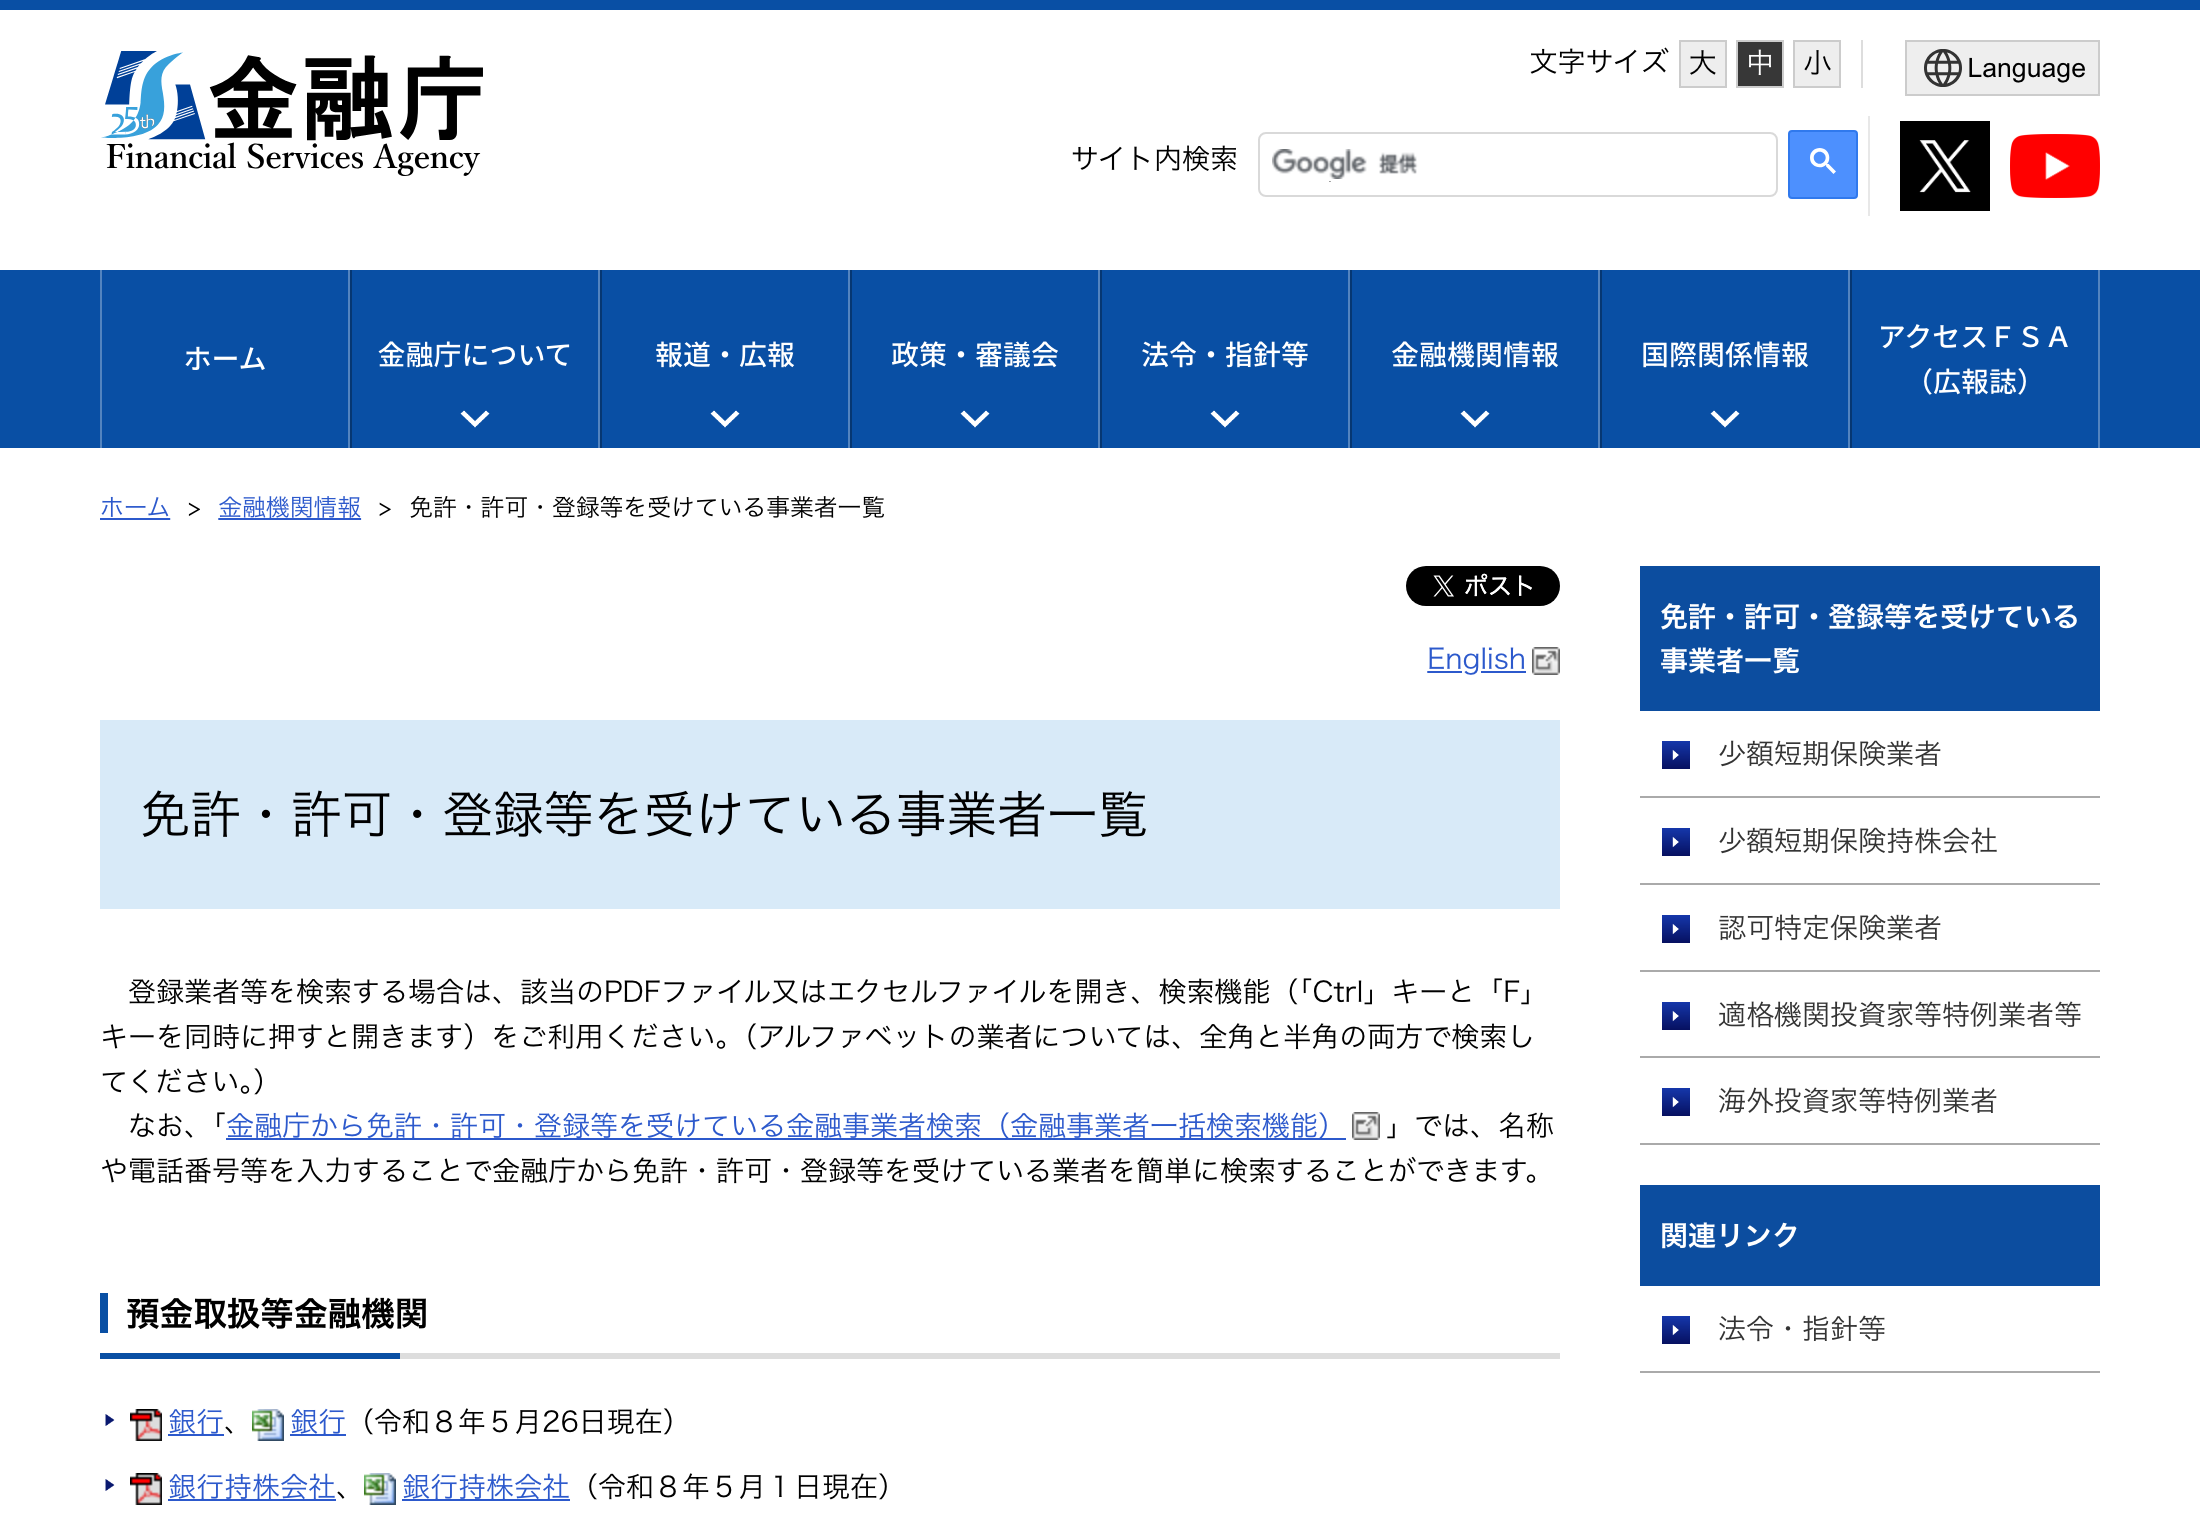2200x1520 pixels.
Task: Click the PDF icon beside 銀行
Action: click(146, 1424)
